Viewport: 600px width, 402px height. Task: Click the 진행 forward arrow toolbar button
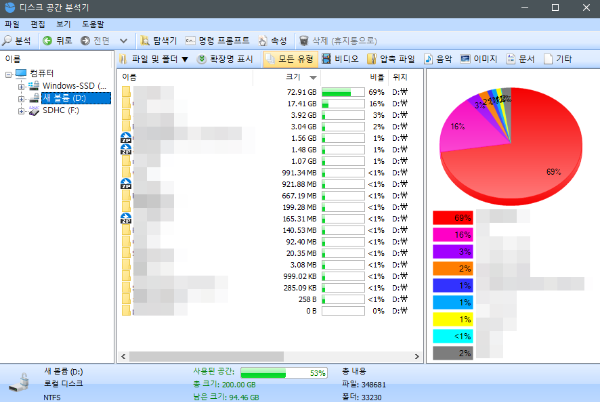(x=95, y=41)
